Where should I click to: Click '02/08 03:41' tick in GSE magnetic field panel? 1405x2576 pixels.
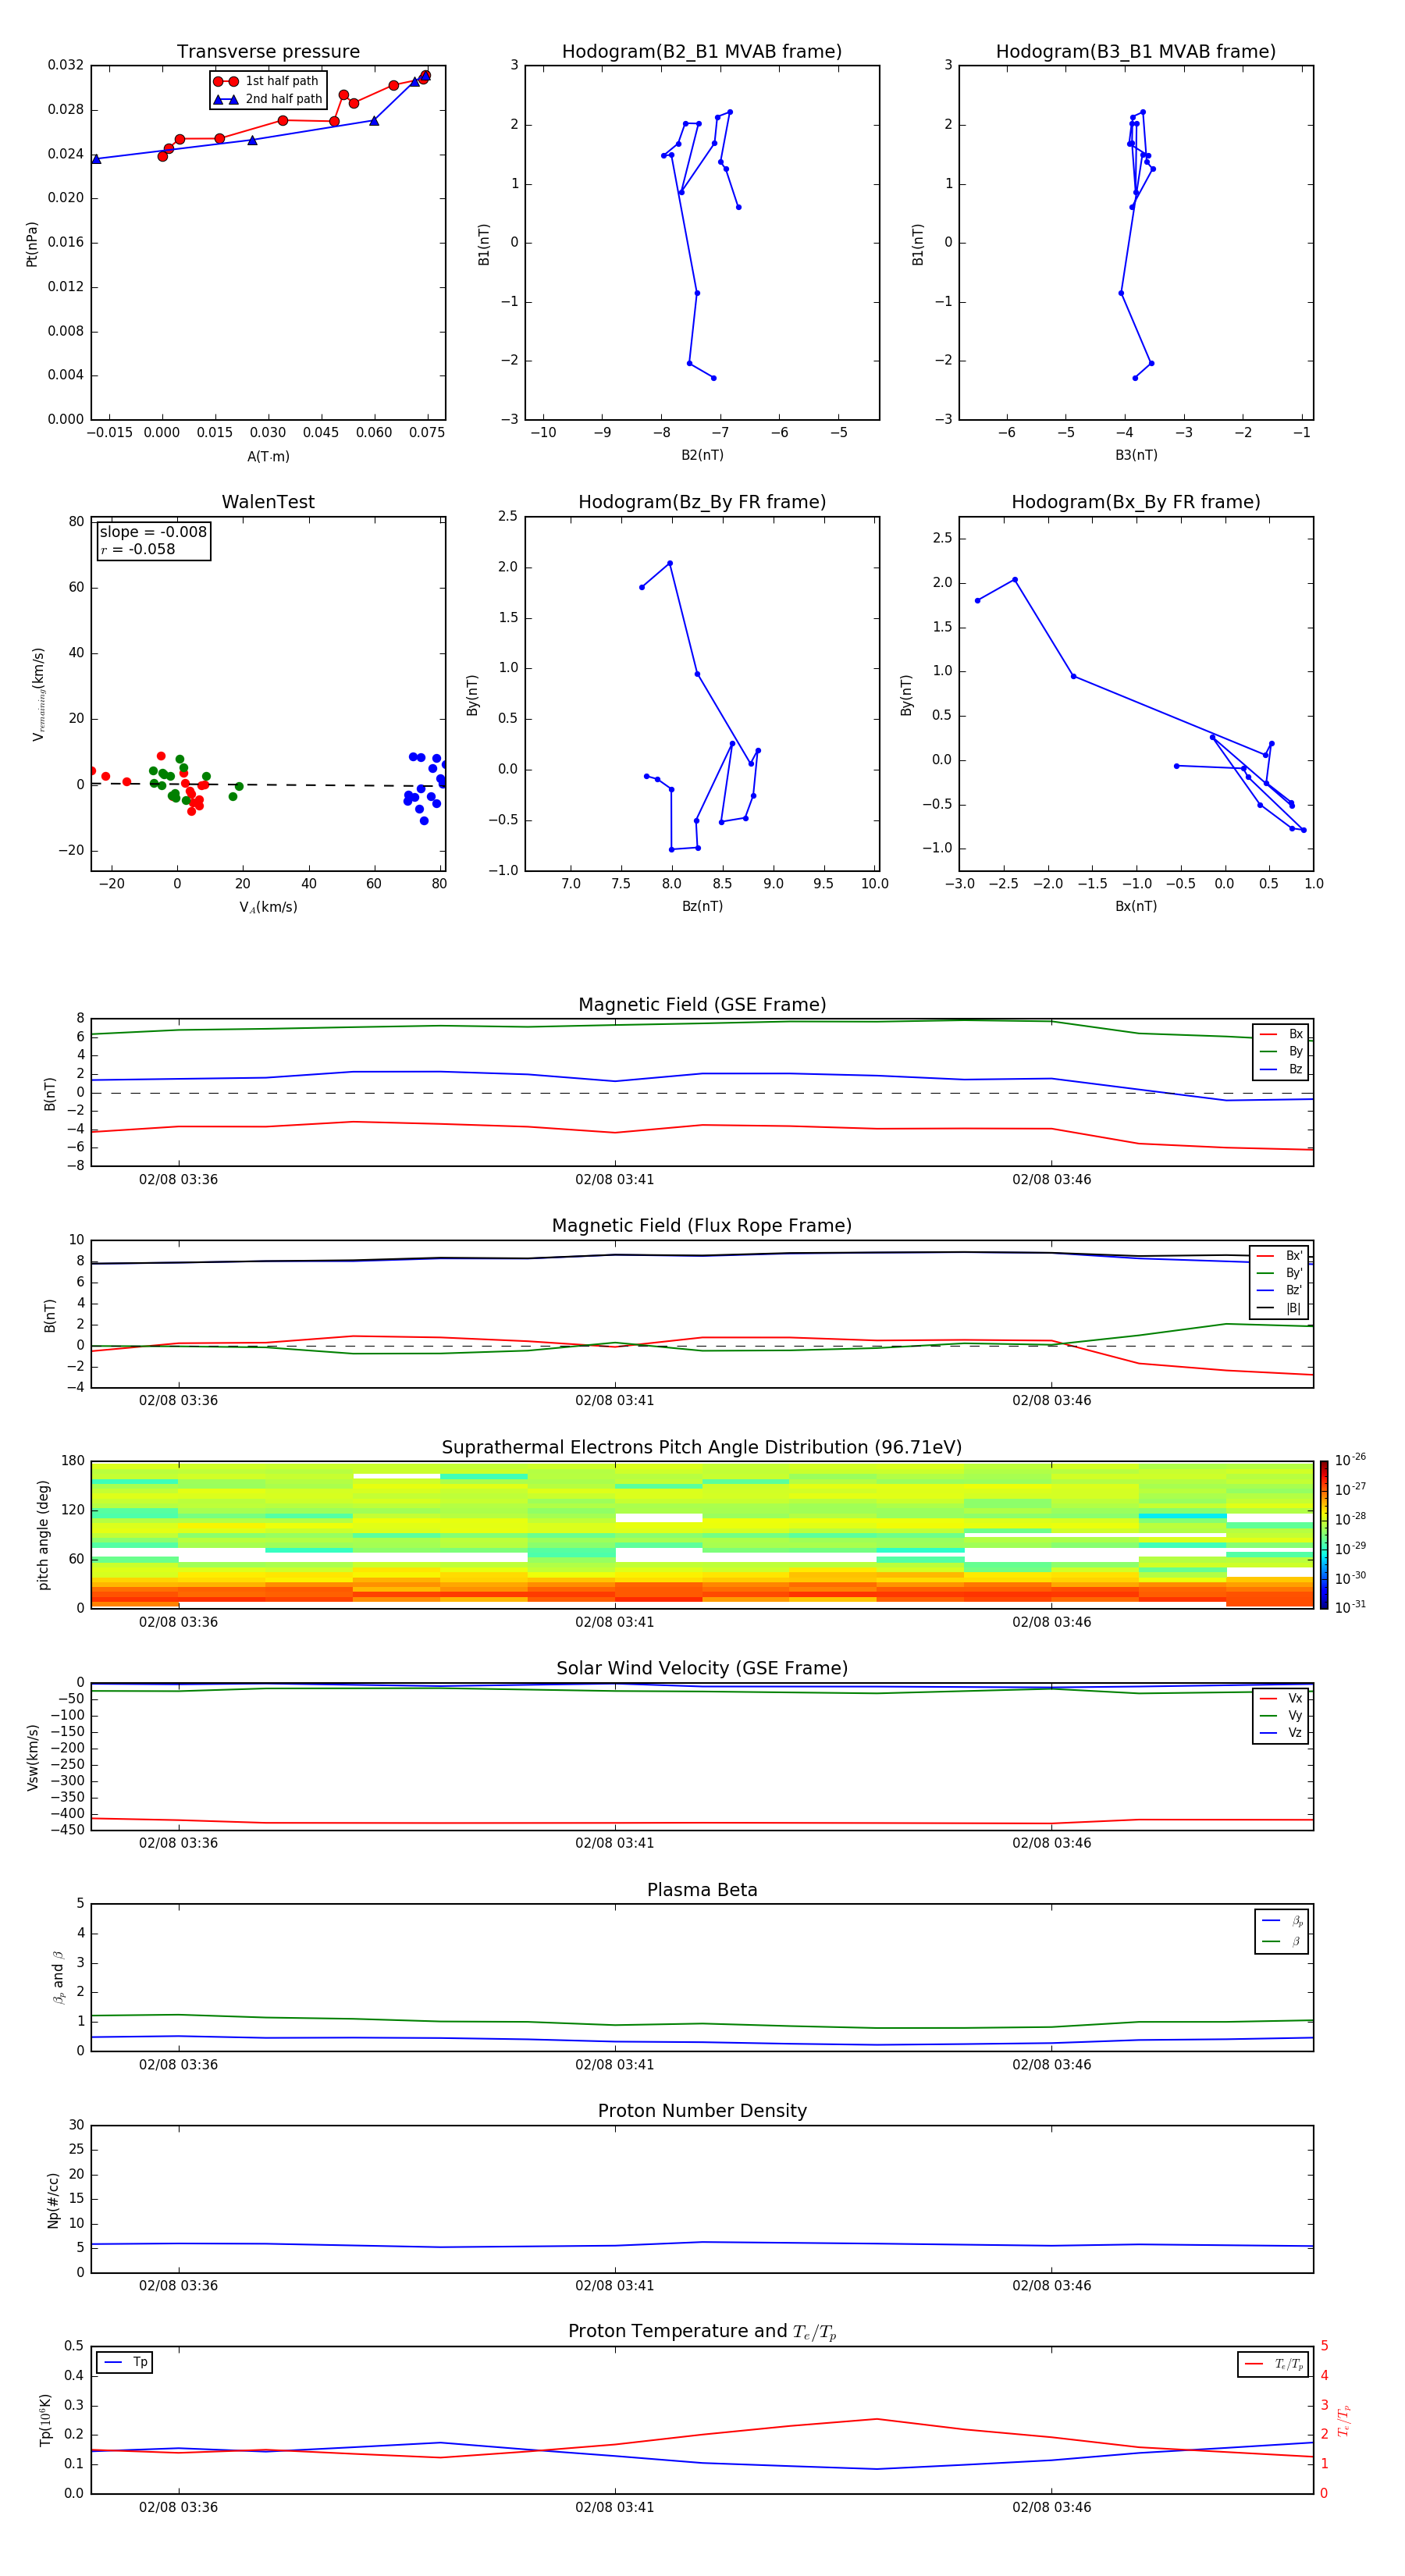coord(614,1180)
